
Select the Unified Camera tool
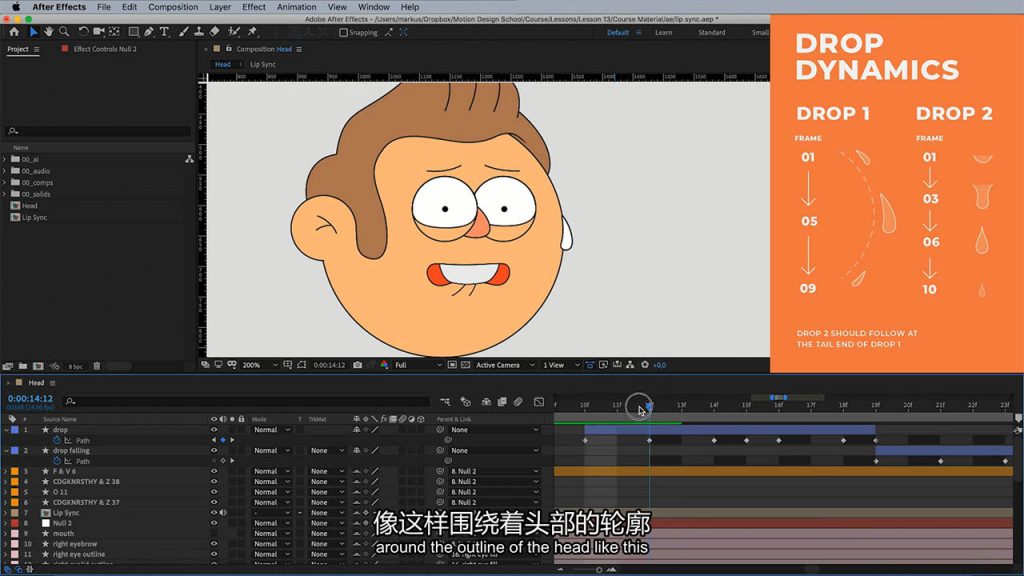click(99, 31)
